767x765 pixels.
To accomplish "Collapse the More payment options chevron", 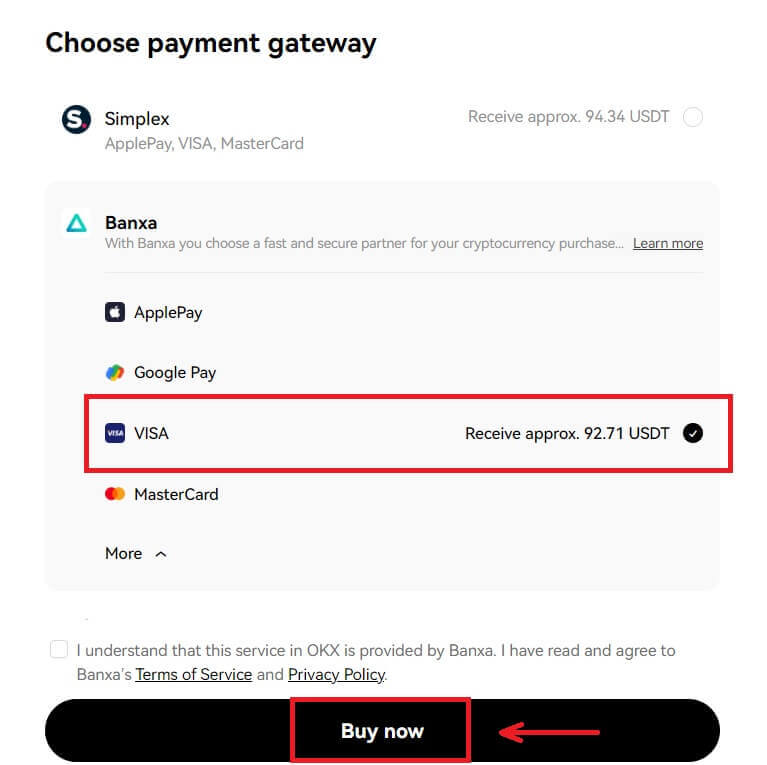I will tap(161, 553).
